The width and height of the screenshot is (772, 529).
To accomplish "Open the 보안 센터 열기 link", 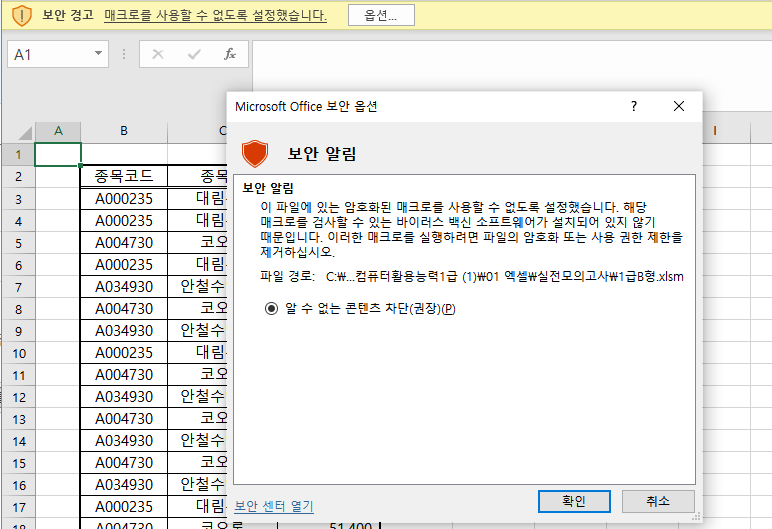I will pos(274,506).
